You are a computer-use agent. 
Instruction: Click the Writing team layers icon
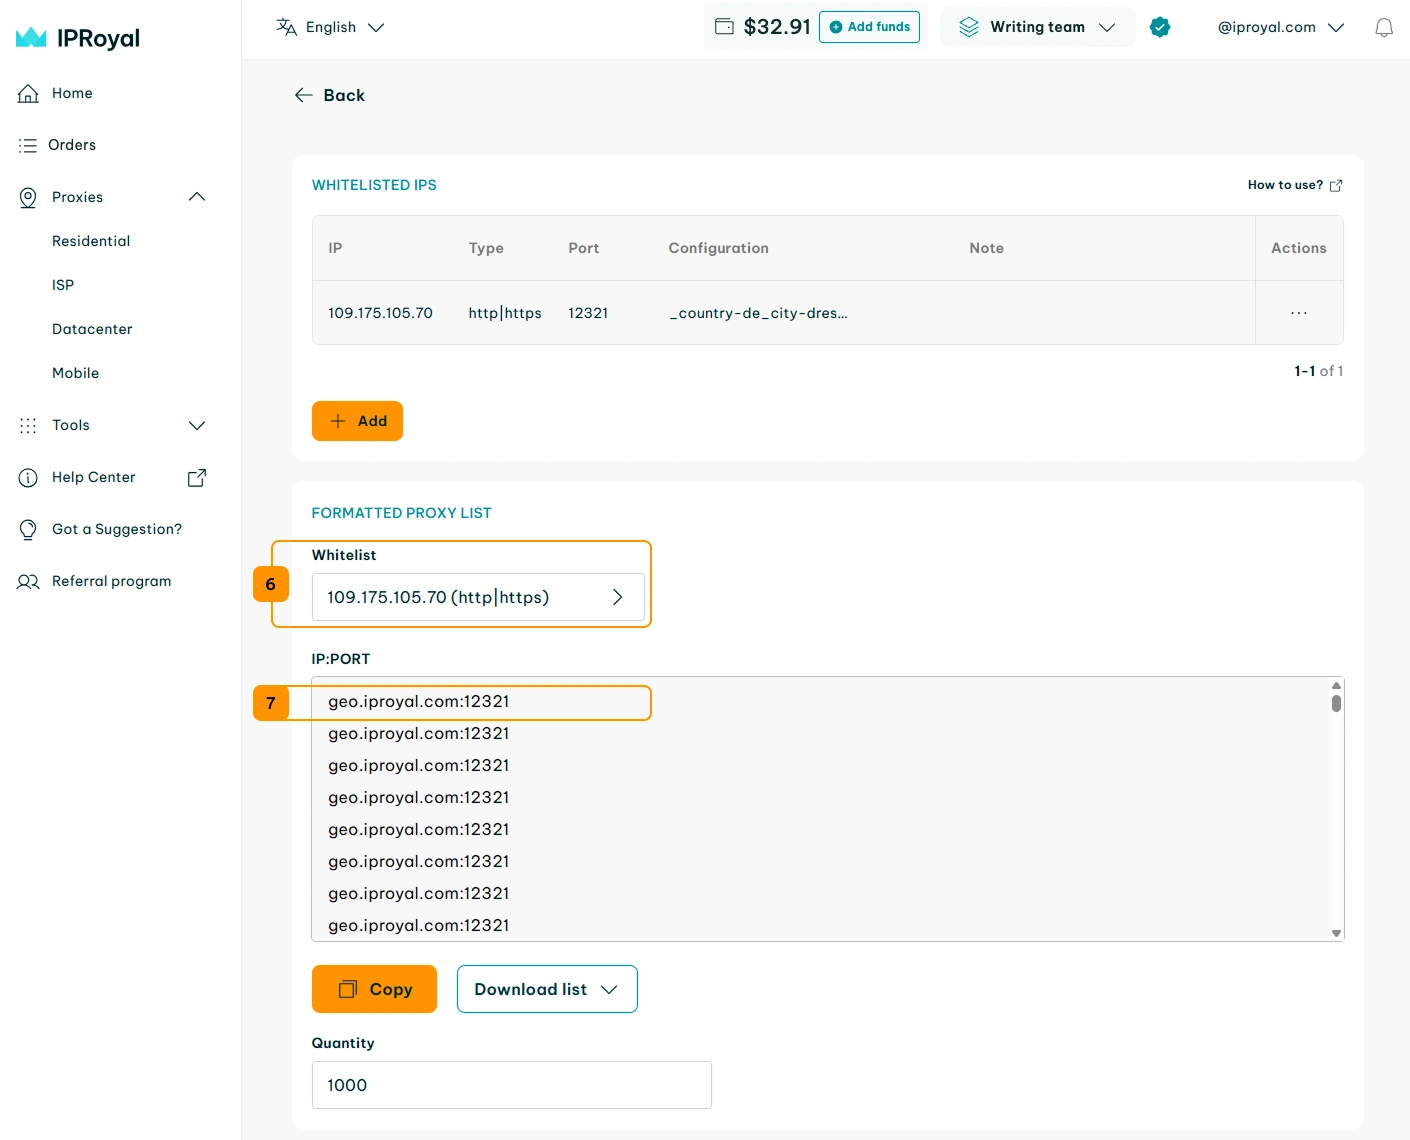coord(968,27)
